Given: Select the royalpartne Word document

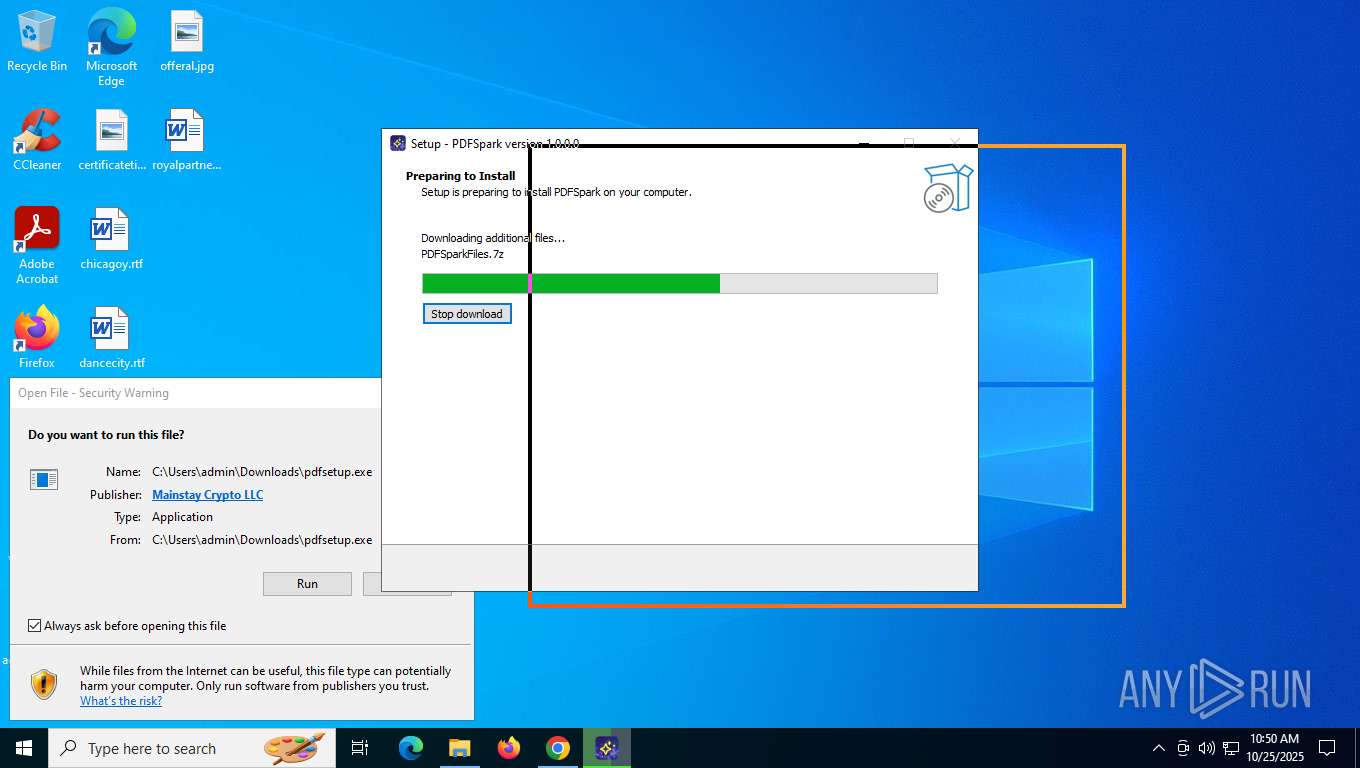Looking at the screenshot, I should pyautogui.click(x=186, y=139).
